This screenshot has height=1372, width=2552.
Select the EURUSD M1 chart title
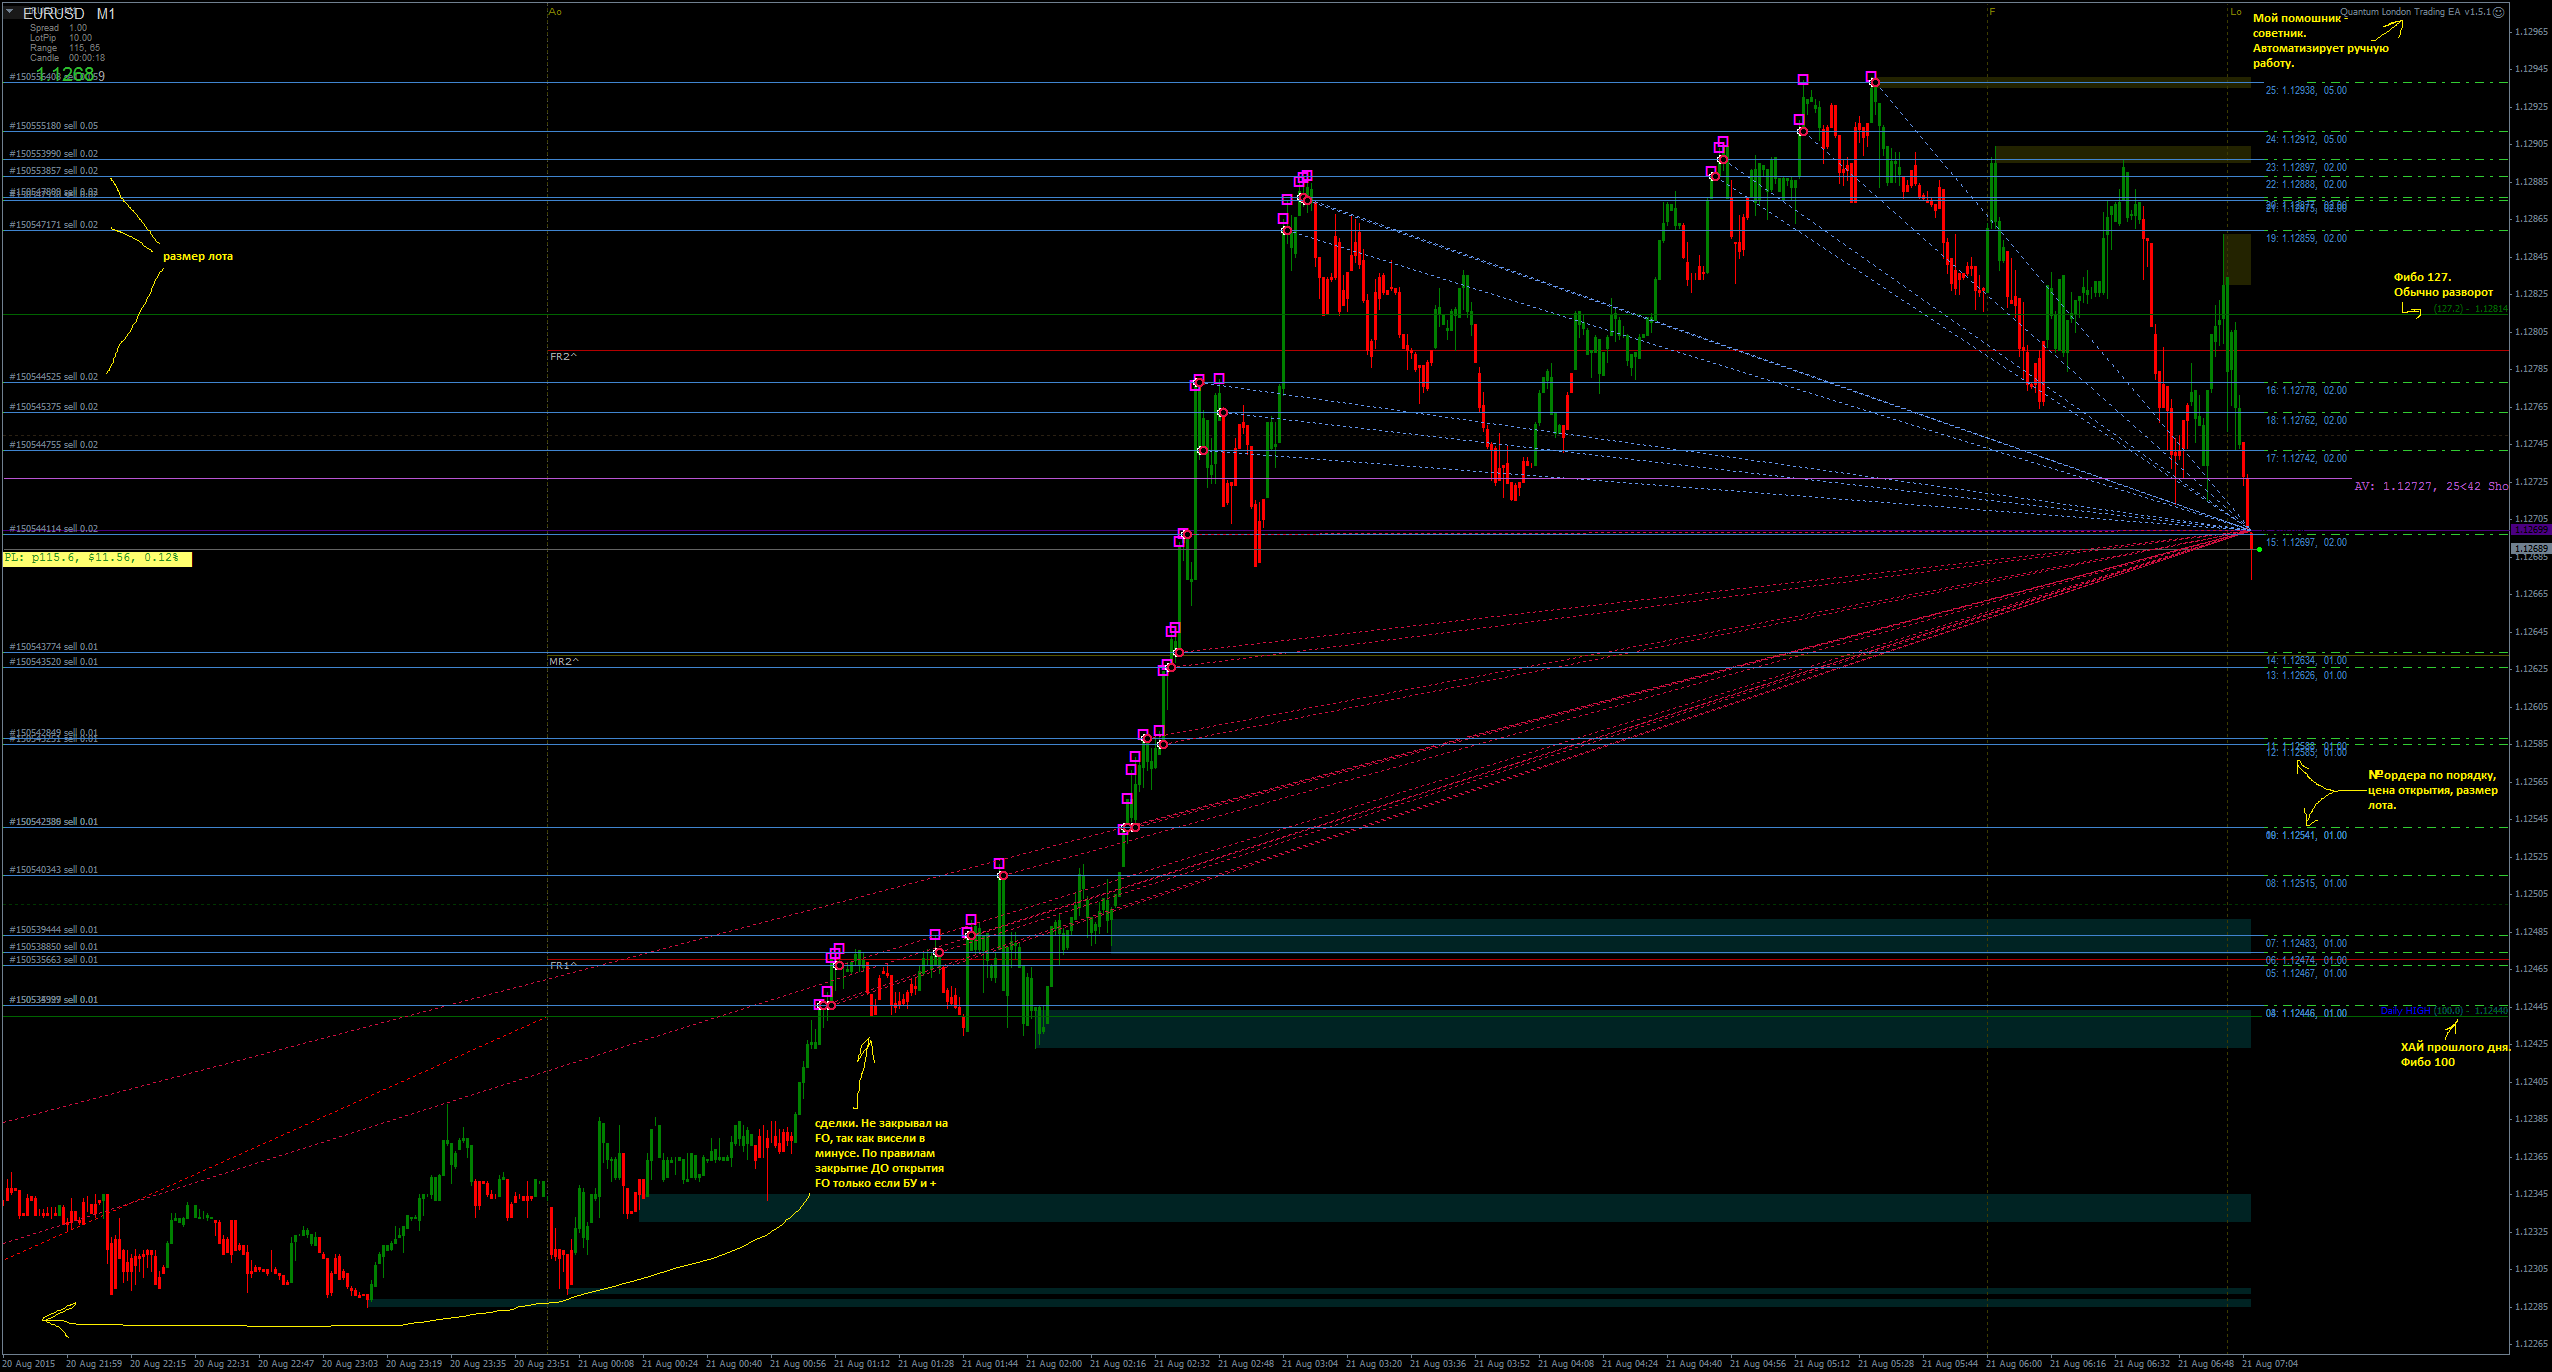tap(69, 14)
